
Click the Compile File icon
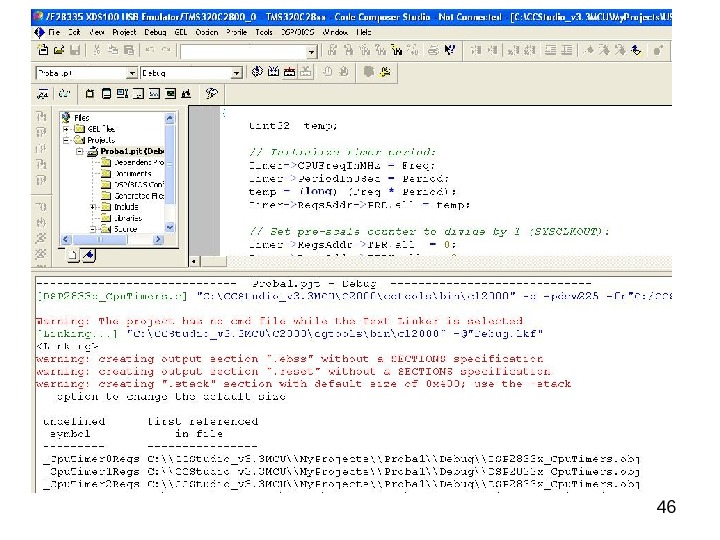click(257, 72)
